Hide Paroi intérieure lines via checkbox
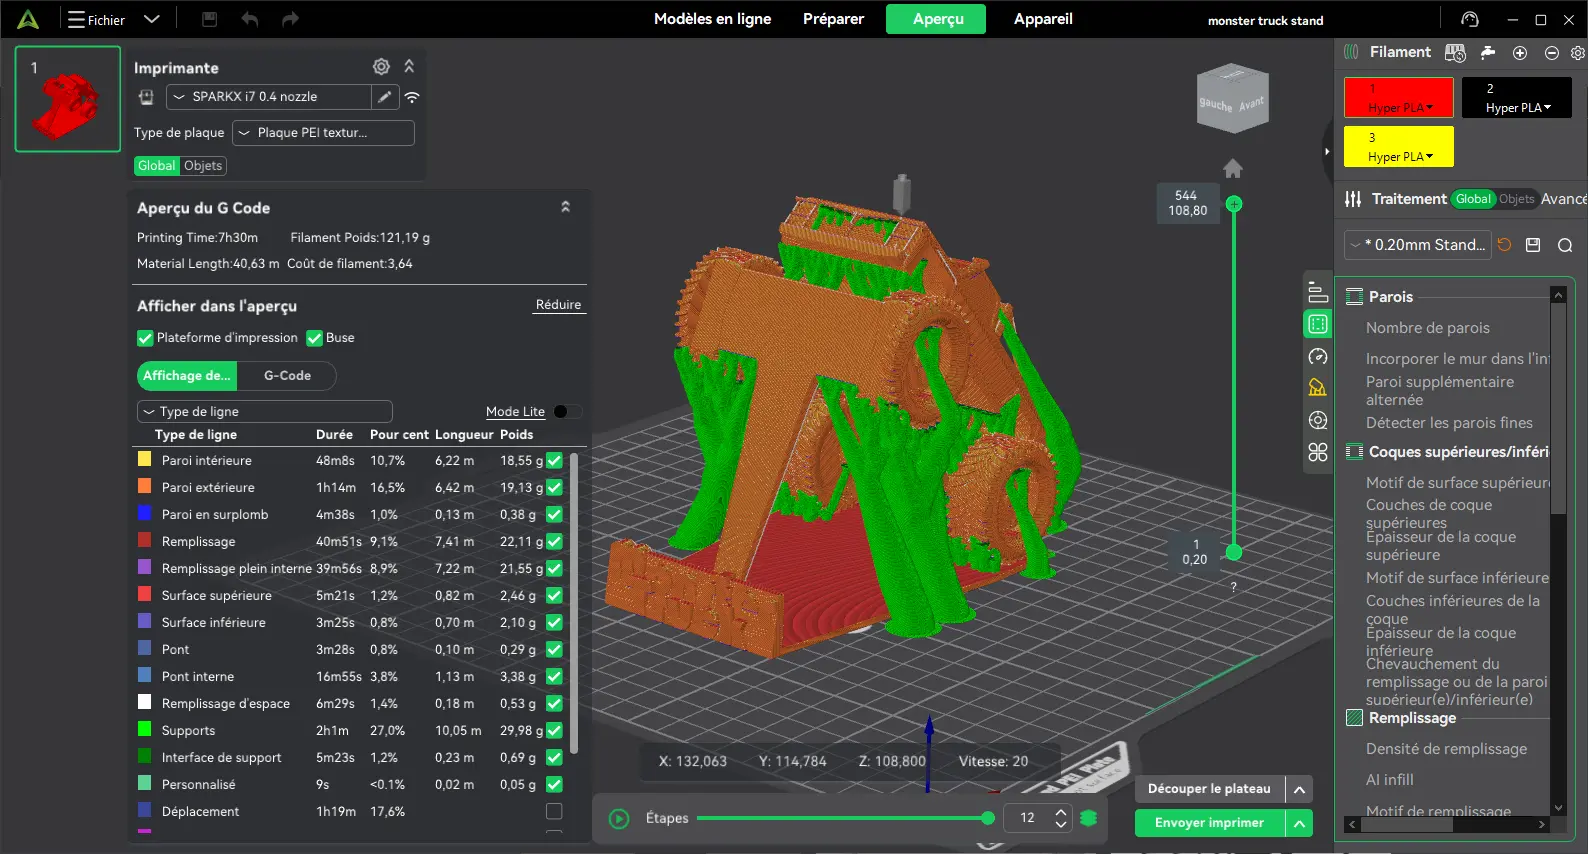 pos(554,460)
